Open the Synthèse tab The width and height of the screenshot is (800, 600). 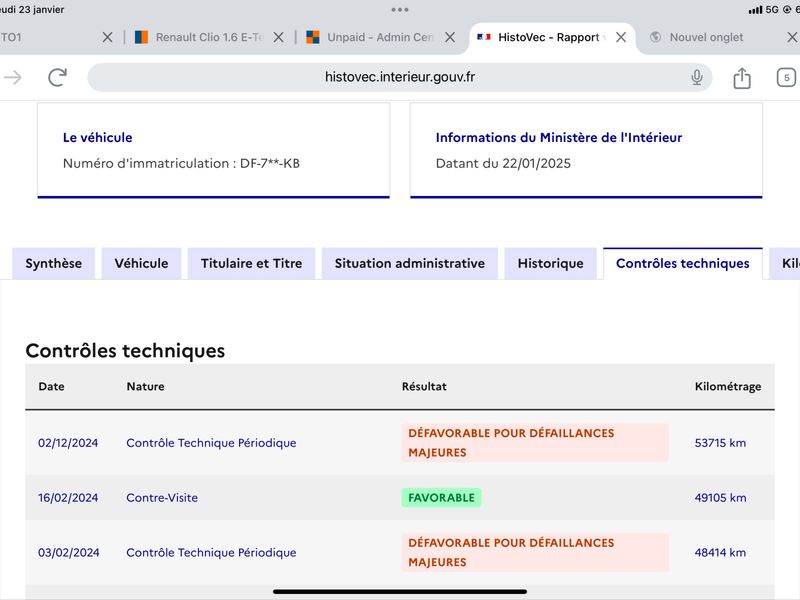pos(54,263)
